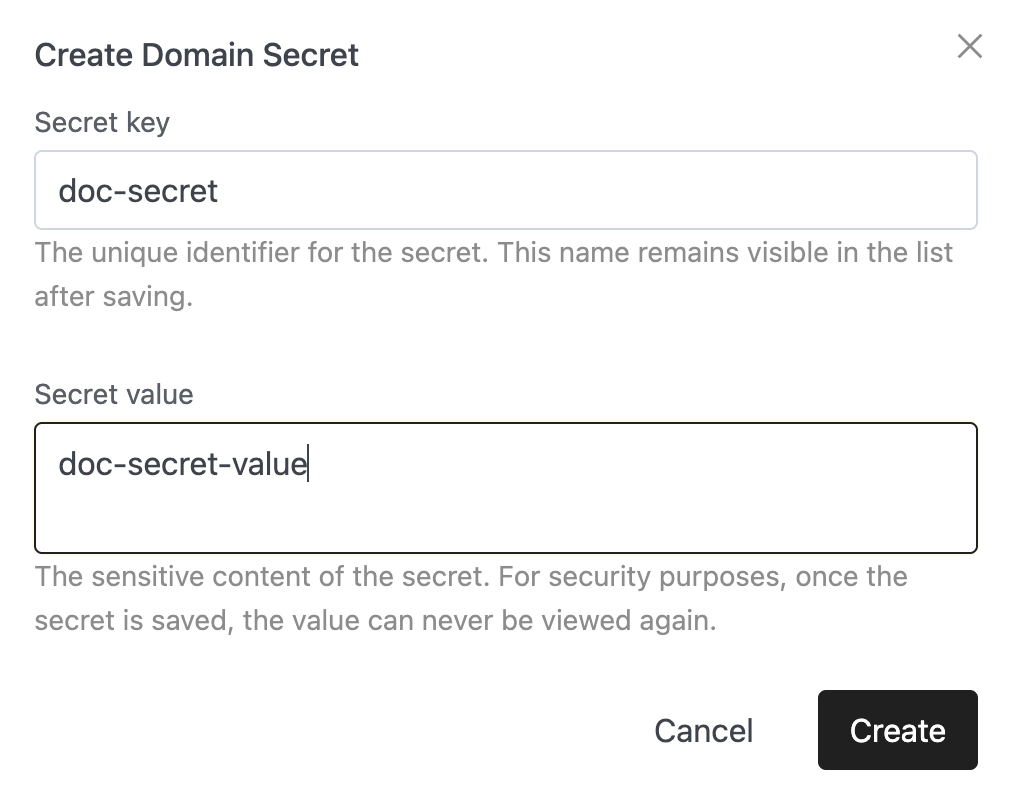Click the doc-secret-value entry
1010x798 pixels.
coord(182,464)
